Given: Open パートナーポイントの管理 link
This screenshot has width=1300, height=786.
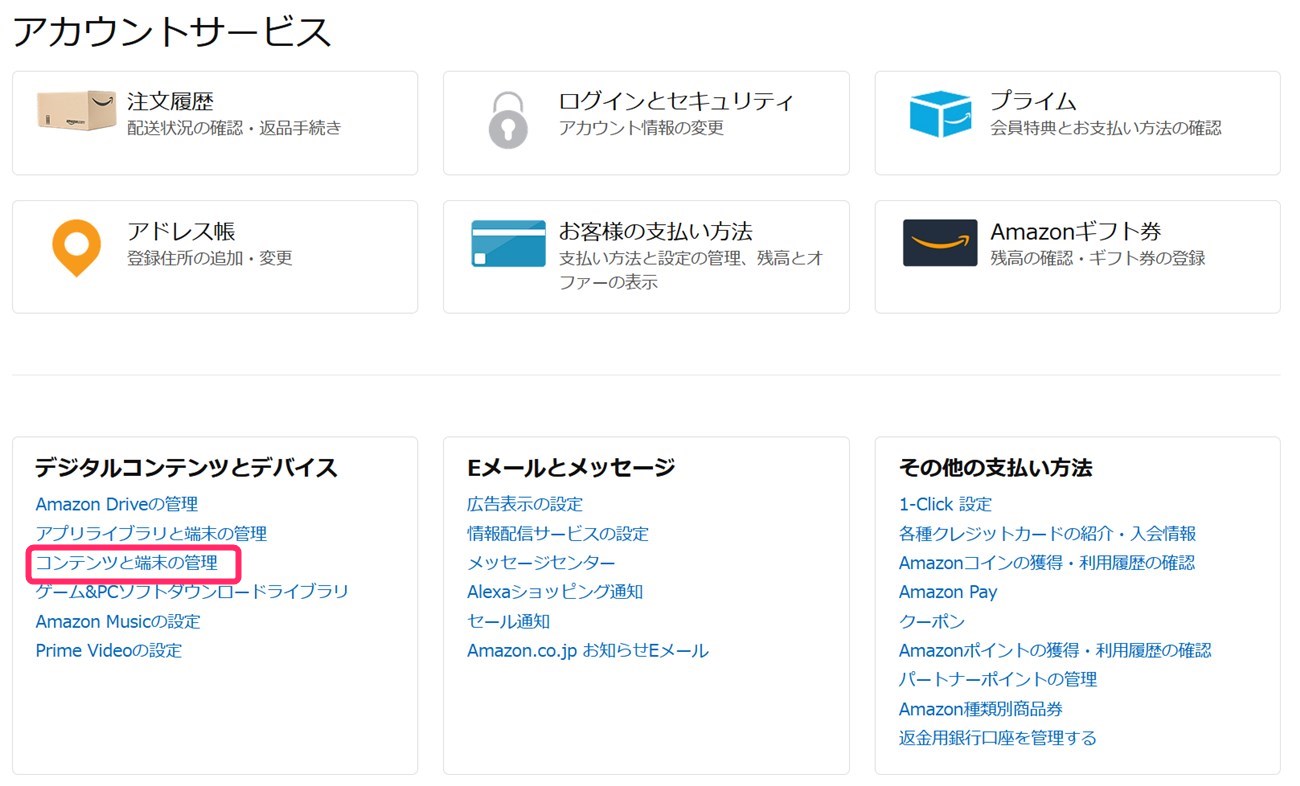Looking at the screenshot, I should click(998, 679).
